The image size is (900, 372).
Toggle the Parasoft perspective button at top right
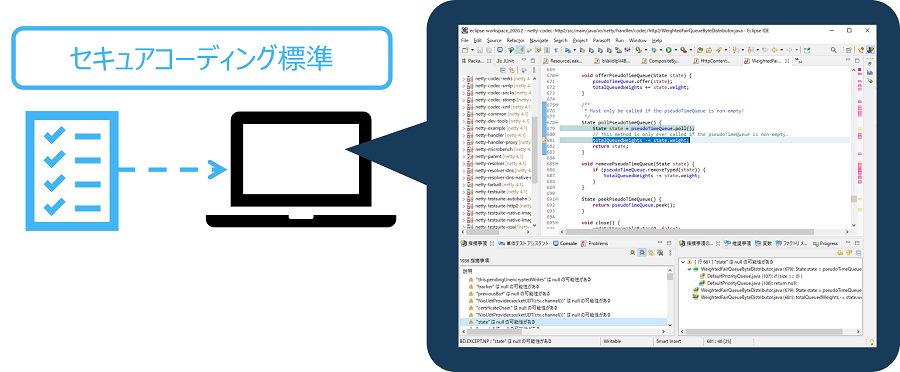click(x=871, y=50)
